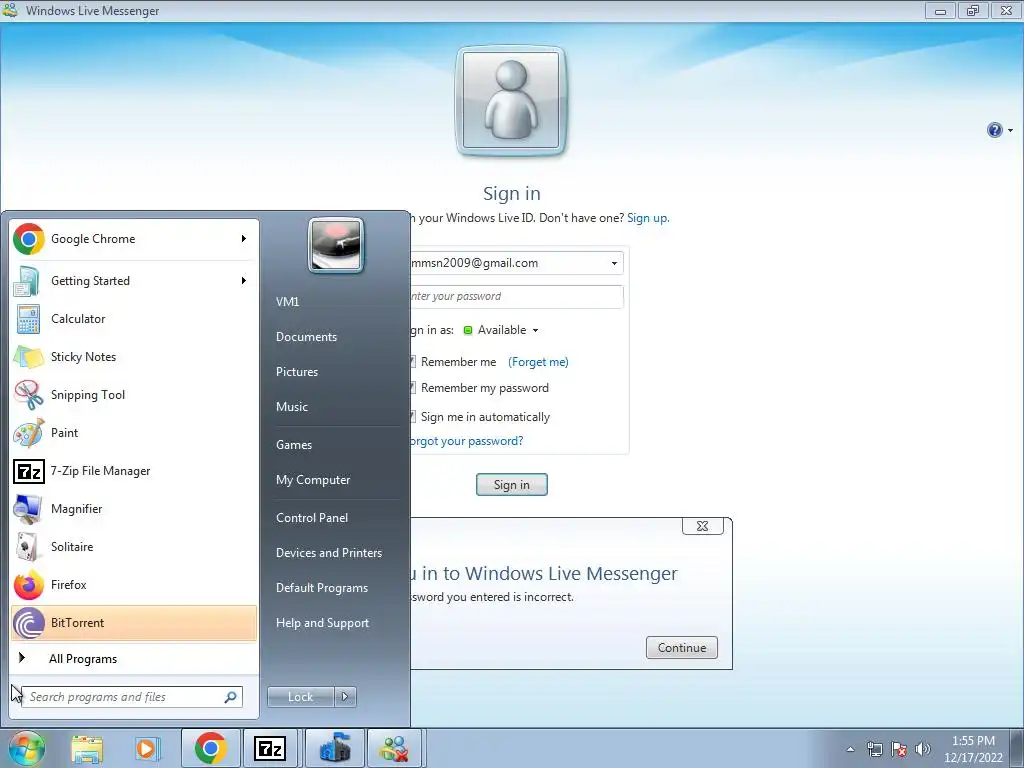Click the search magnifier icon in Start menu
The height and width of the screenshot is (768, 1024).
[x=231, y=697]
